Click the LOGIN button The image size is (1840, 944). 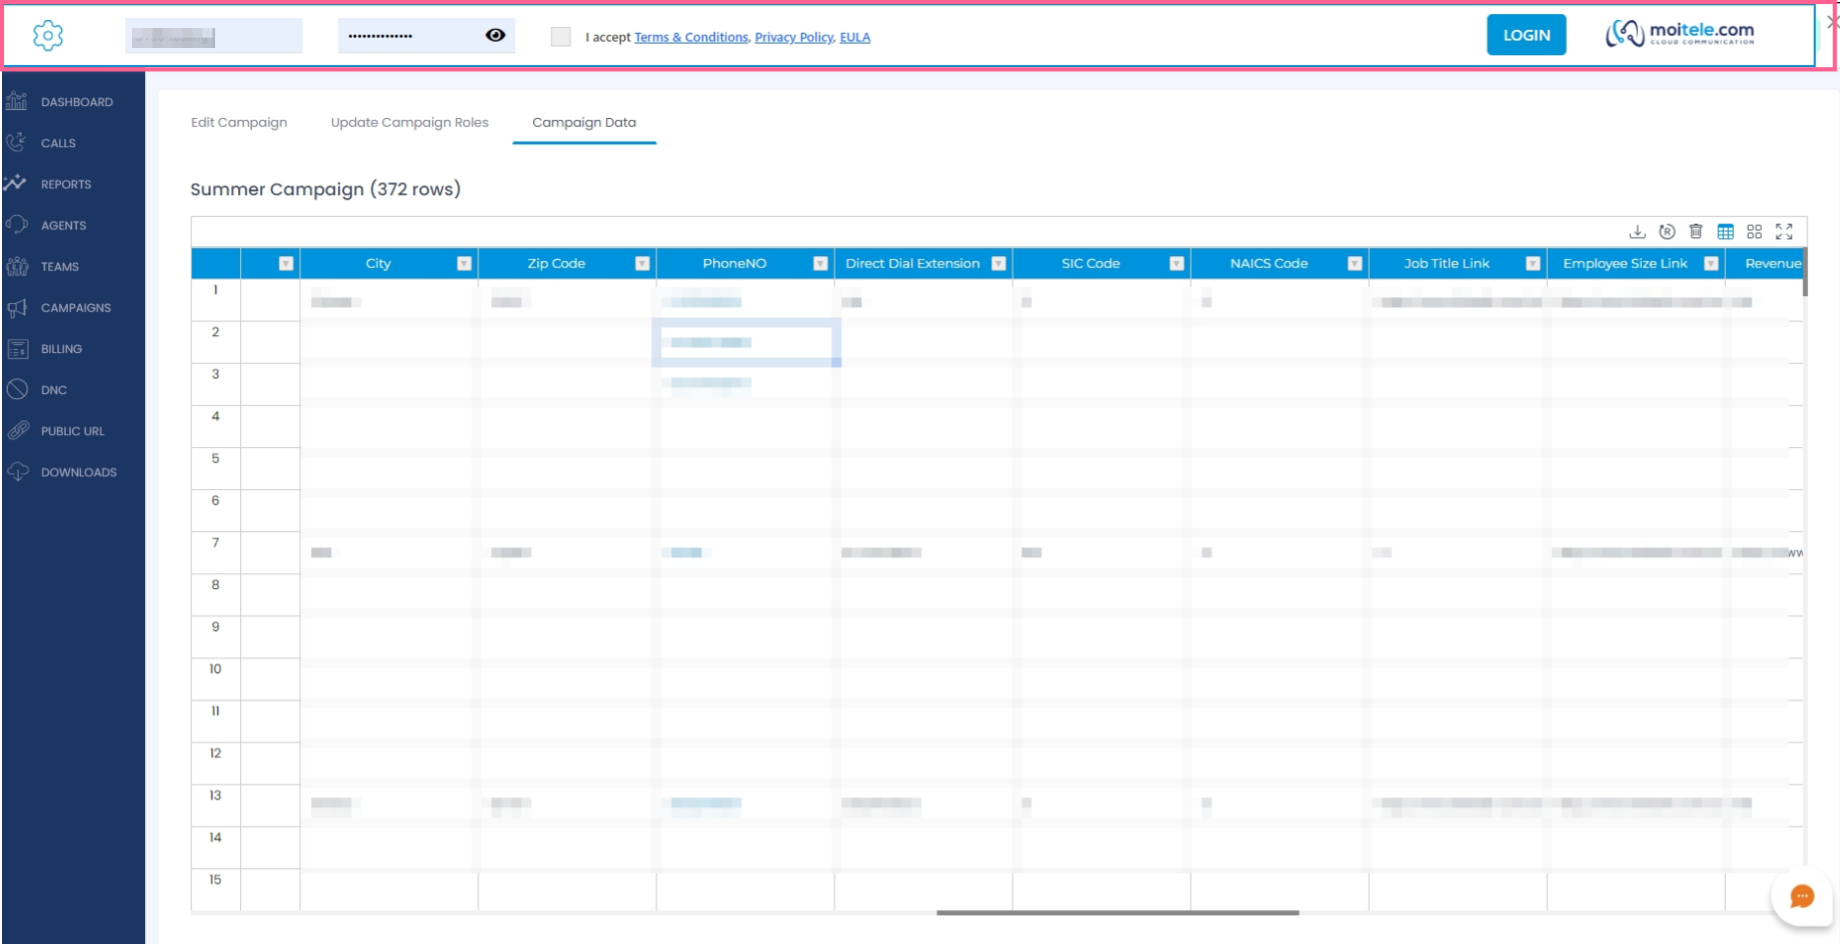[x=1526, y=35]
